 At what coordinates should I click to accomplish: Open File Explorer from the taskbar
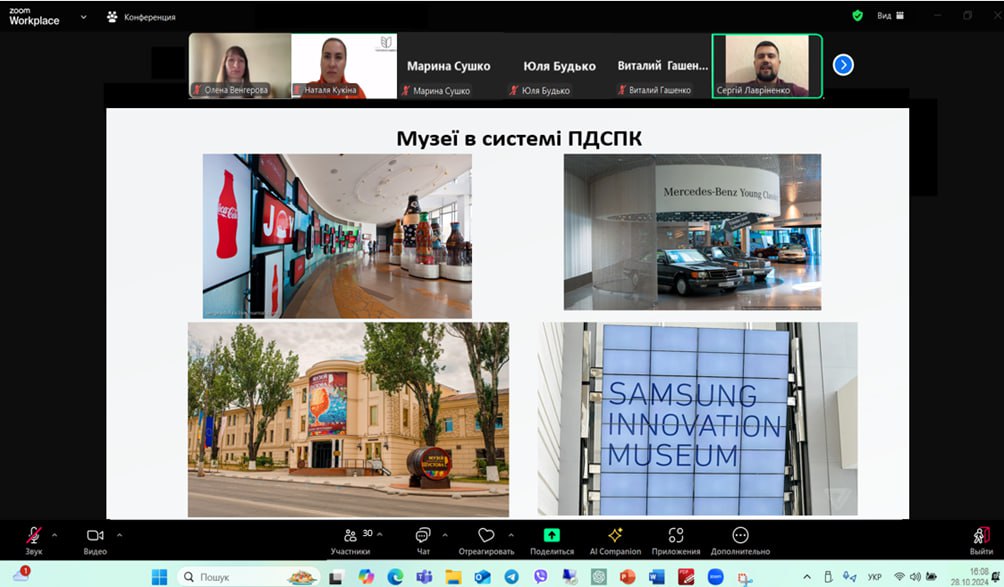coord(453,577)
